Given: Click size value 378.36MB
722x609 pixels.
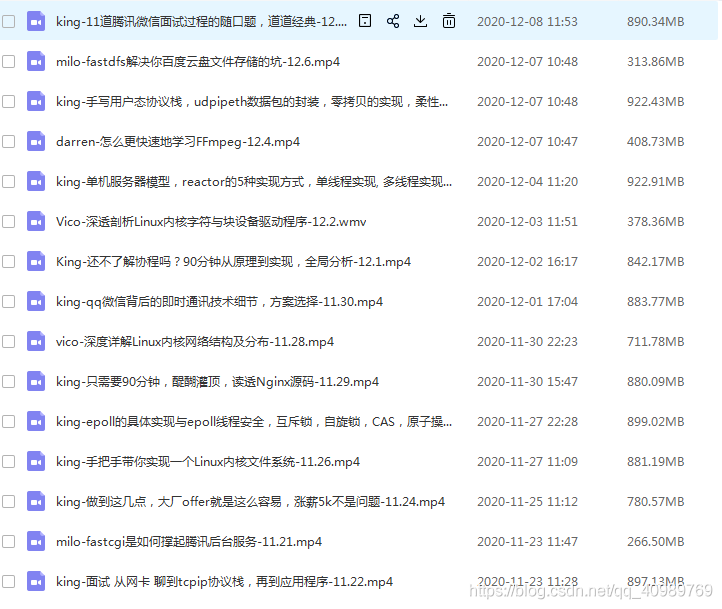Looking at the screenshot, I should [x=655, y=222].
